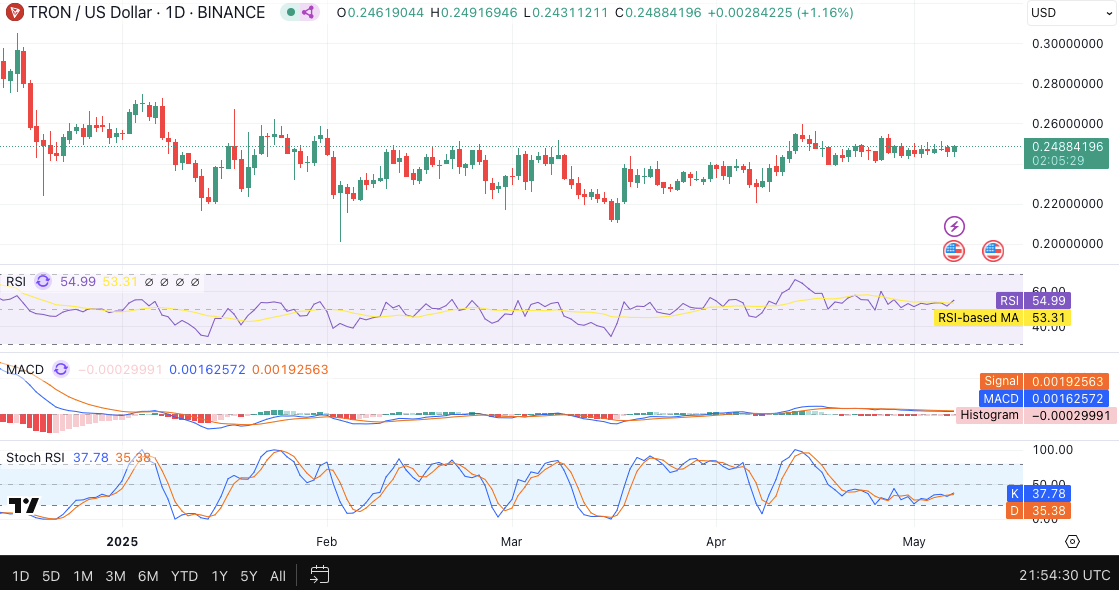Click the 0.28000000 price axis label
Viewport: 1119px width, 590px height.
coord(1068,83)
